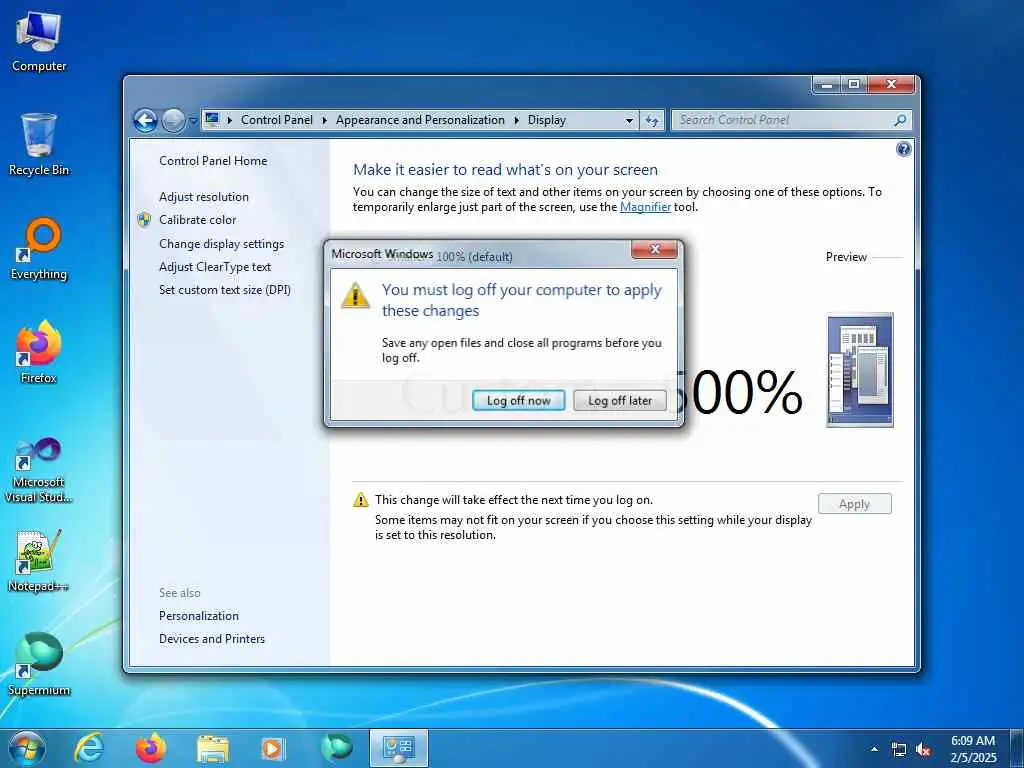Launch Firefox from taskbar

tap(151, 748)
